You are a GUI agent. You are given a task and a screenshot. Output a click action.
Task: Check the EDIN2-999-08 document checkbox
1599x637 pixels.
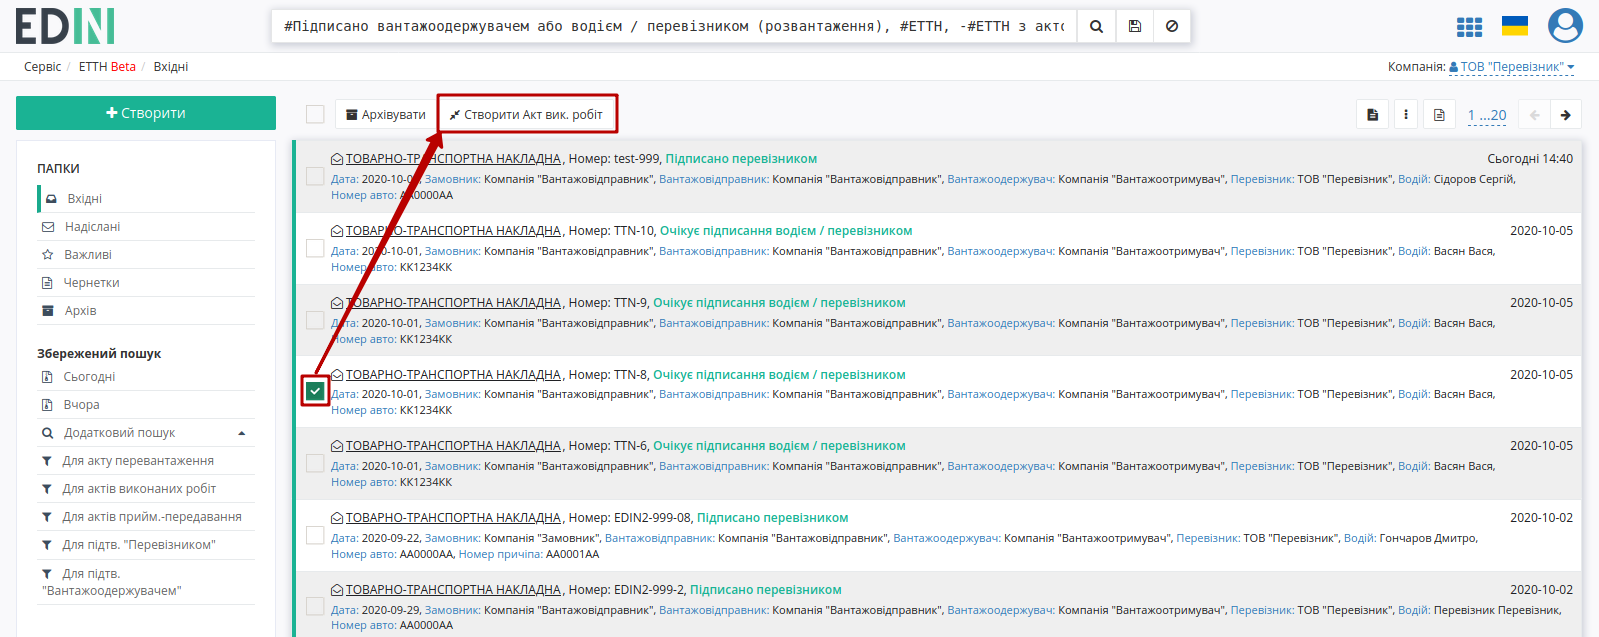[x=315, y=535]
